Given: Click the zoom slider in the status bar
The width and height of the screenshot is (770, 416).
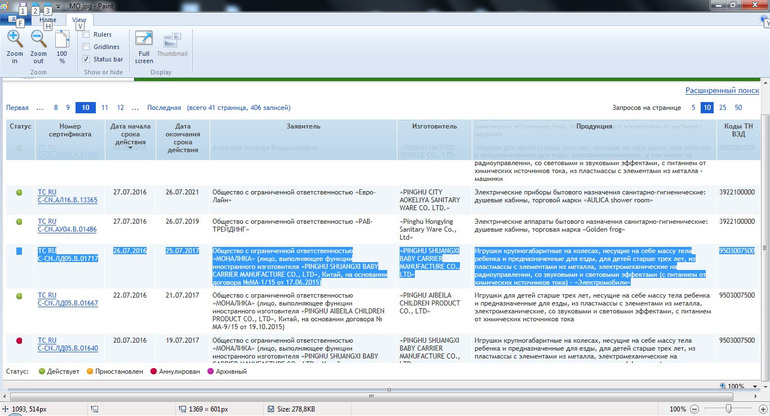Looking at the screenshot, I should pos(728,409).
